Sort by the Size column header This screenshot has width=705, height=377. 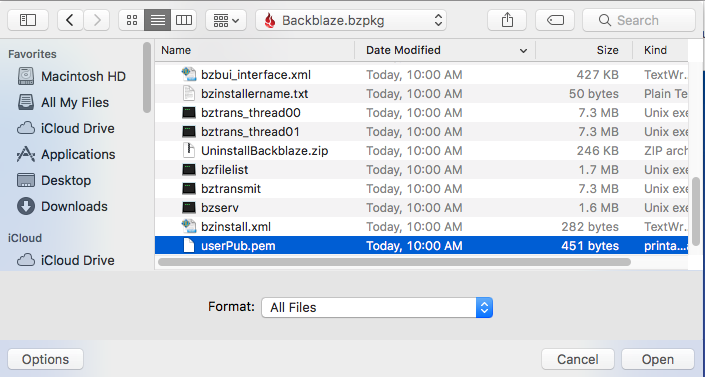584,50
